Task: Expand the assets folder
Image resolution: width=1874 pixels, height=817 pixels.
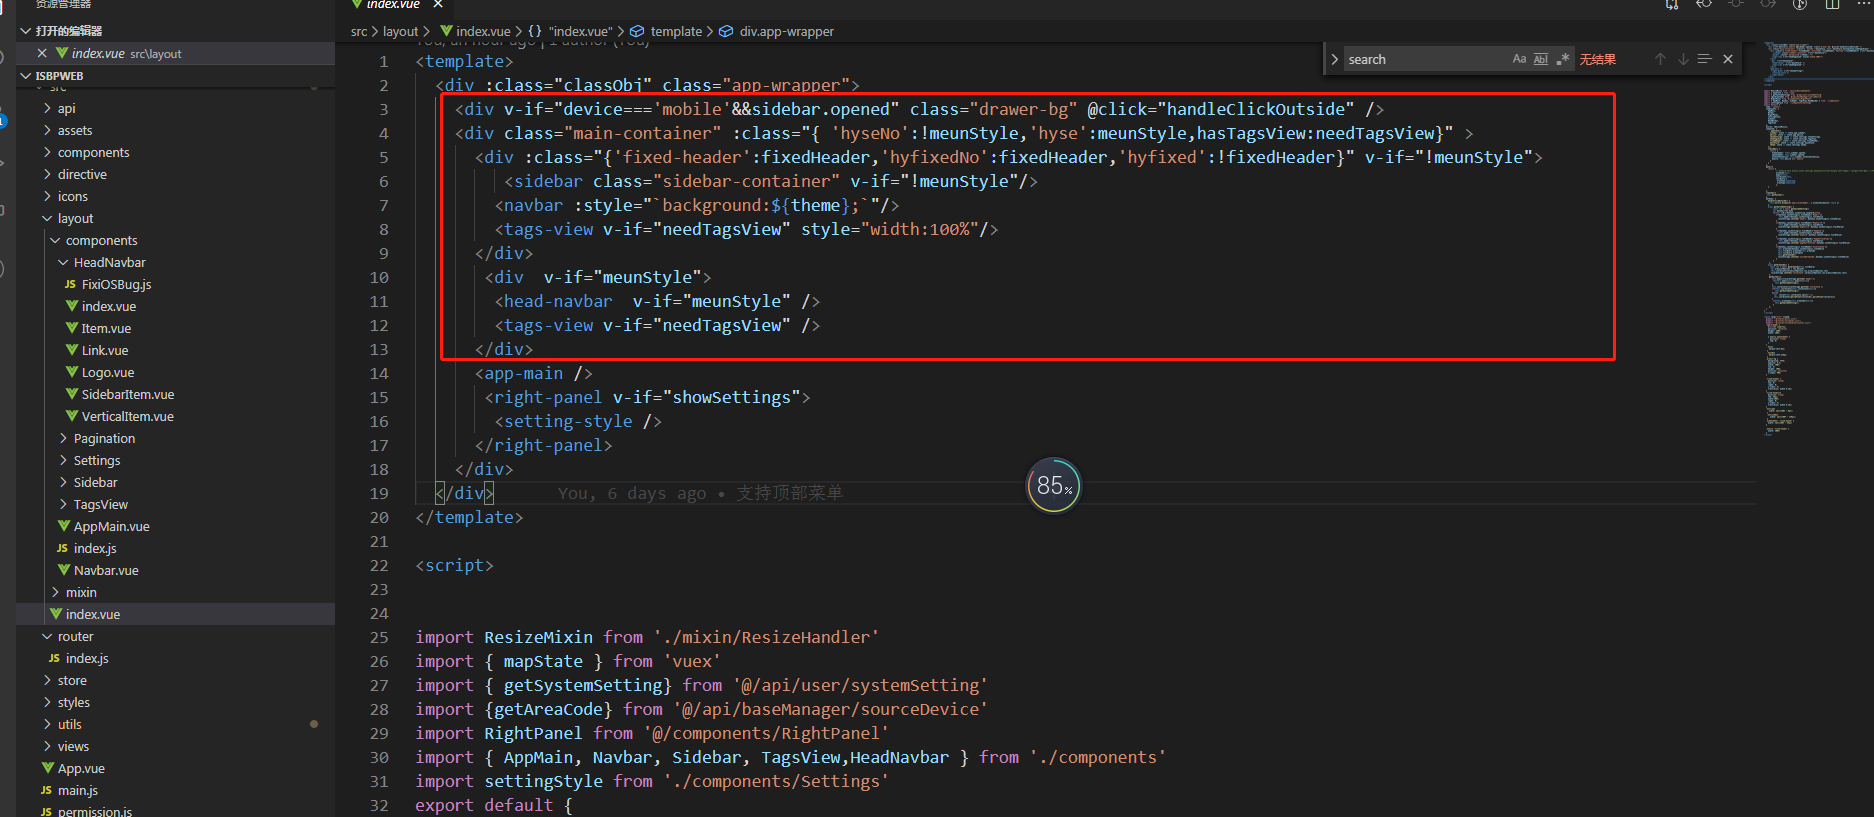Action: pyautogui.click(x=47, y=130)
